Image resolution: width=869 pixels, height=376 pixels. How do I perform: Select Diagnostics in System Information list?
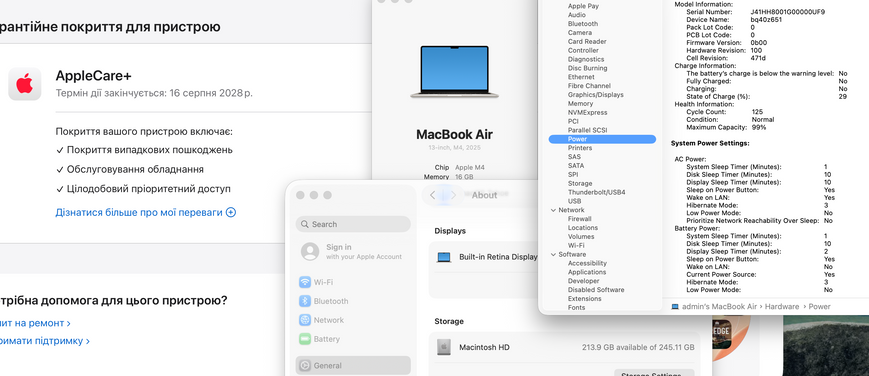click(x=586, y=59)
